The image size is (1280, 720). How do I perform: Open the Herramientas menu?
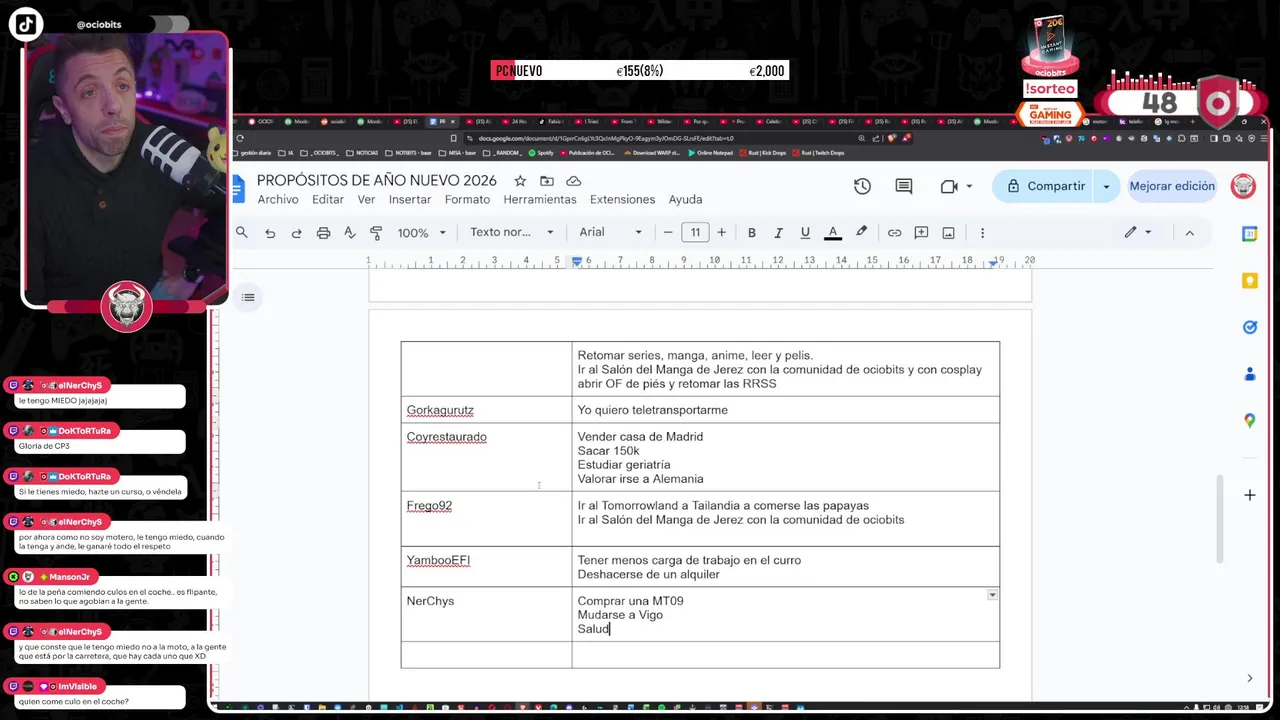point(540,200)
